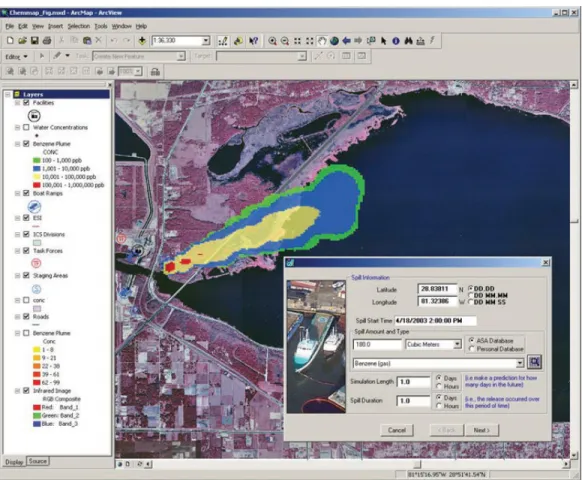
Task: Click the yellow 10,001 - 100,000 ppb swatch
Action: coord(36,177)
